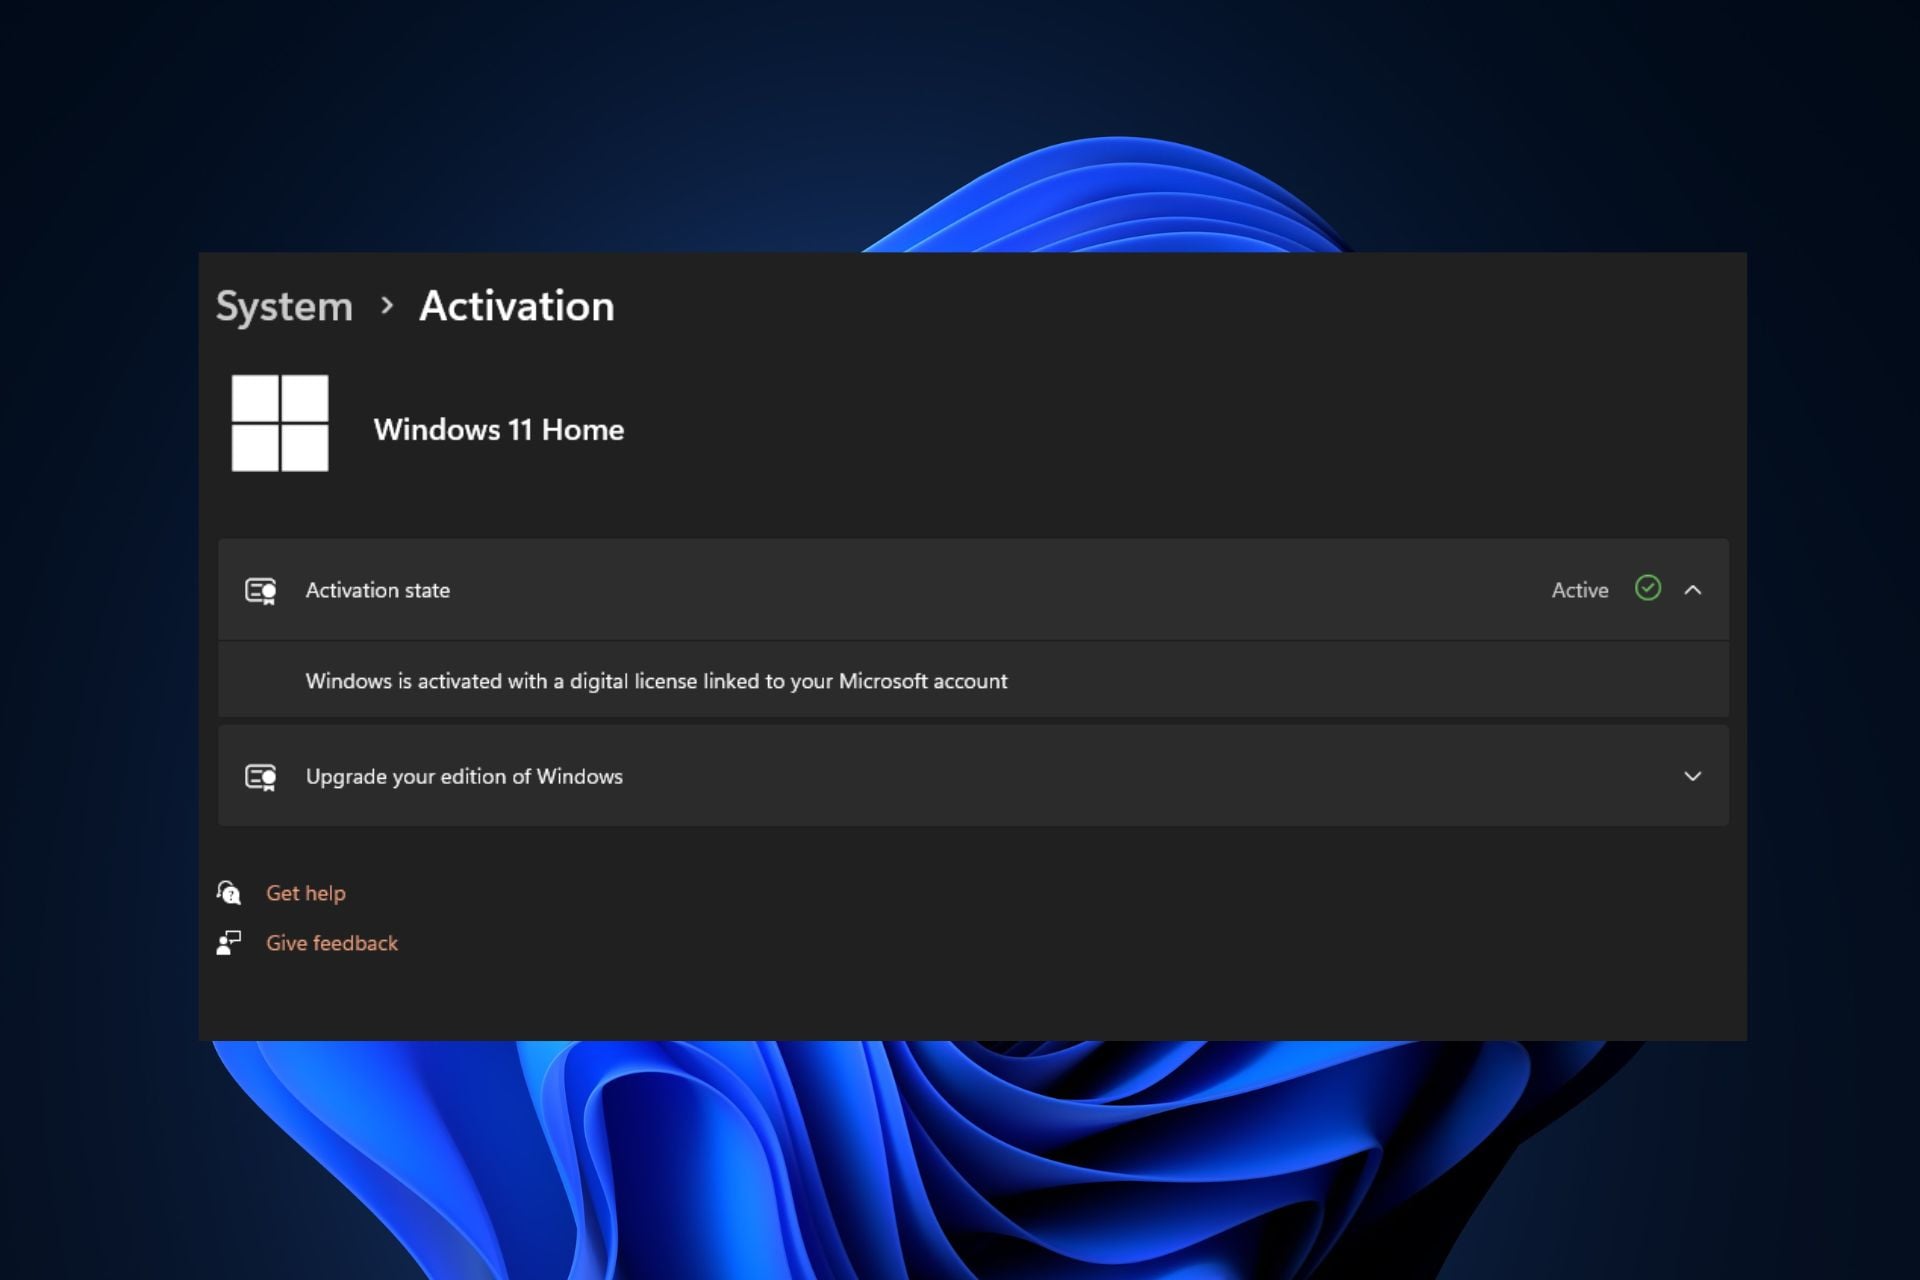Click the Upgrade edition certificate icon
Screen dimensions: 1920x1280
coord(260,777)
